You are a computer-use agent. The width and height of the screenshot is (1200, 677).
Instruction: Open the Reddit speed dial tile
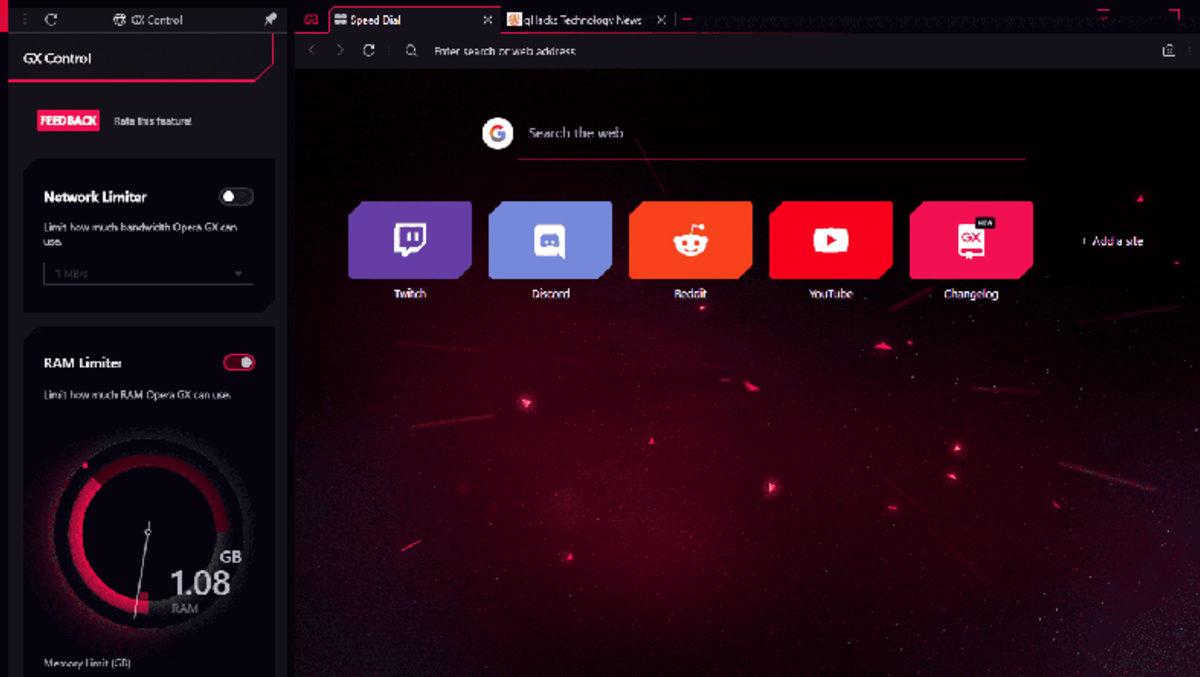point(690,240)
